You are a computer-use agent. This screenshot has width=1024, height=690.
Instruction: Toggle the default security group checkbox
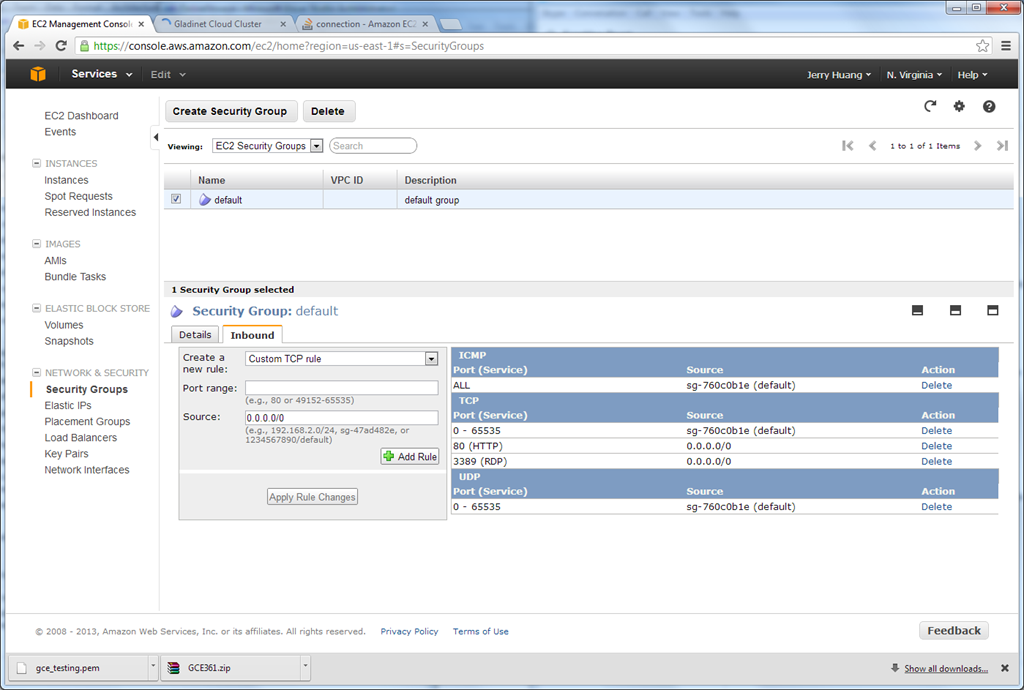tap(176, 199)
